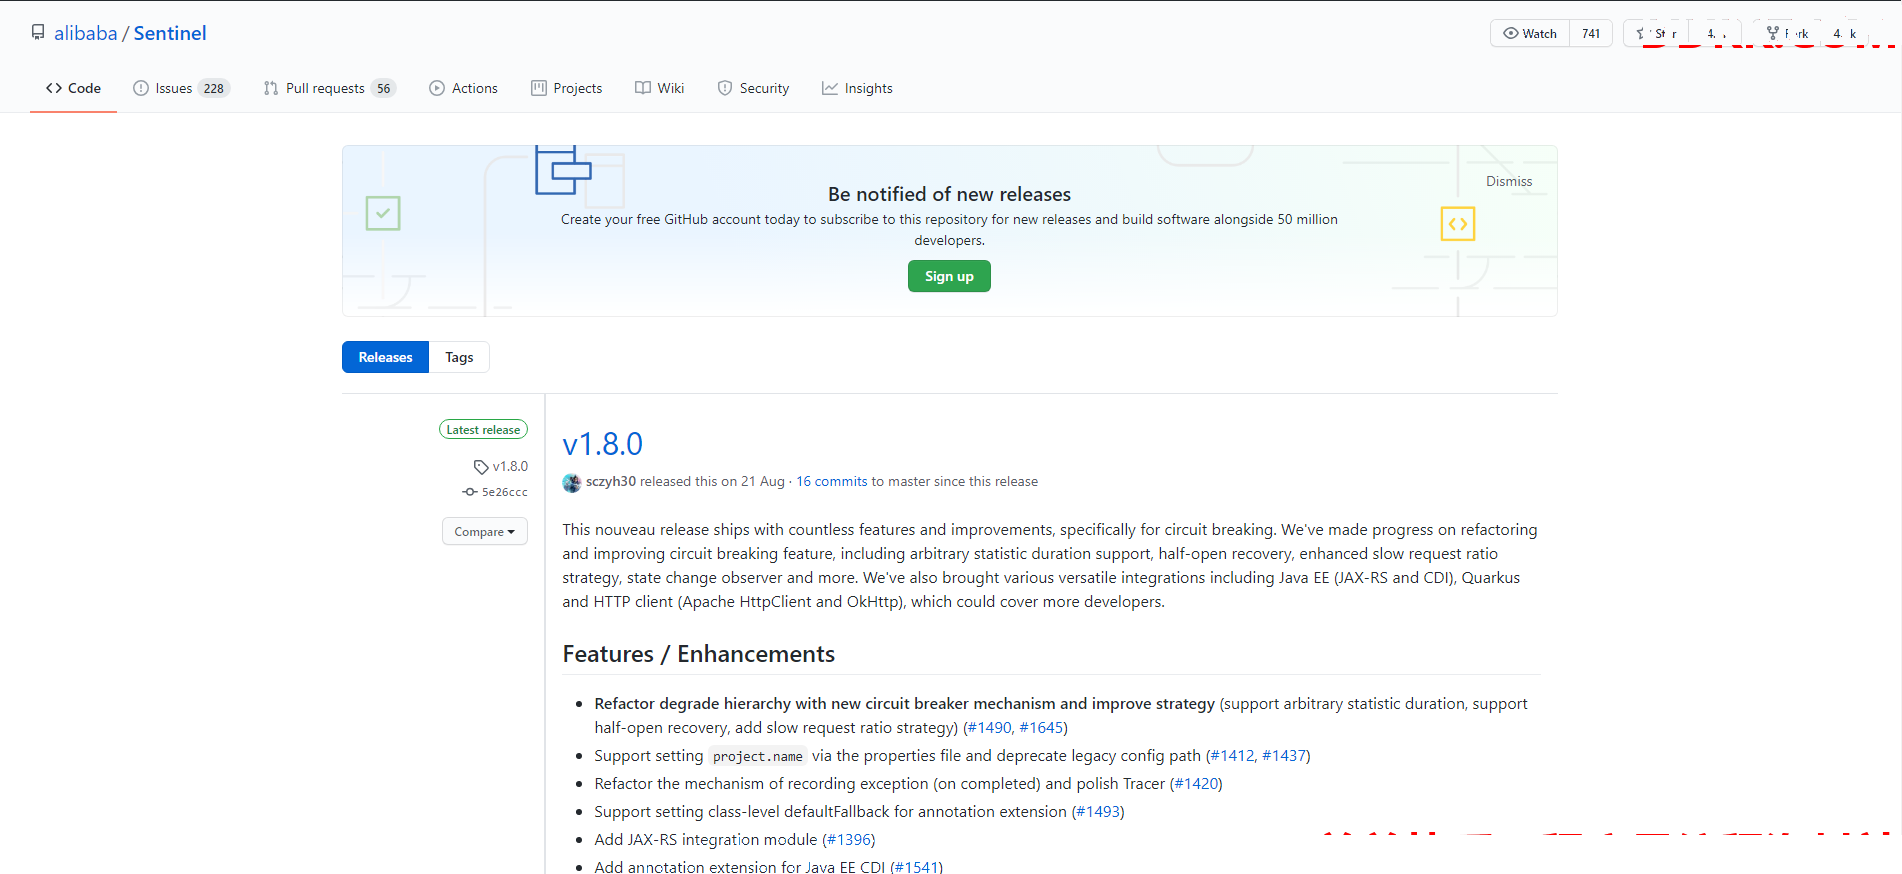Open the Pull requests tab
The image size is (1902, 874).
pyautogui.click(x=329, y=88)
